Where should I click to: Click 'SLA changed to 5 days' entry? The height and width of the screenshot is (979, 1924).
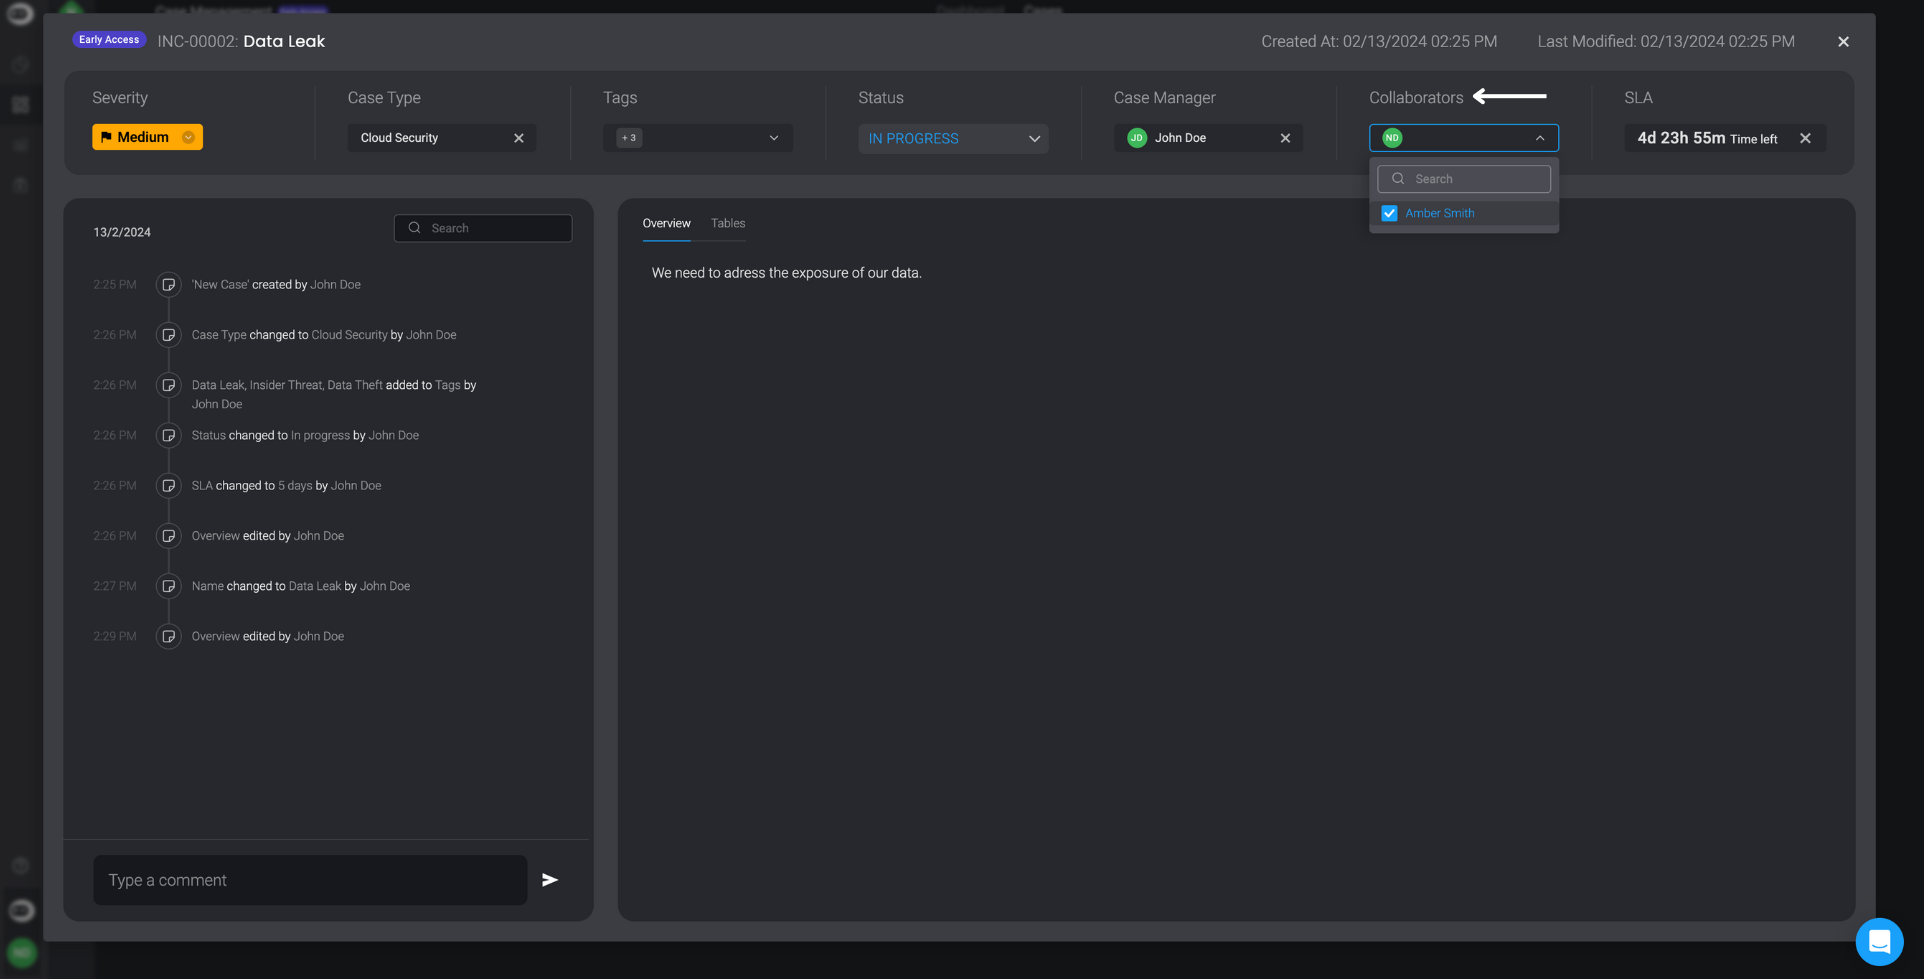tap(286, 486)
